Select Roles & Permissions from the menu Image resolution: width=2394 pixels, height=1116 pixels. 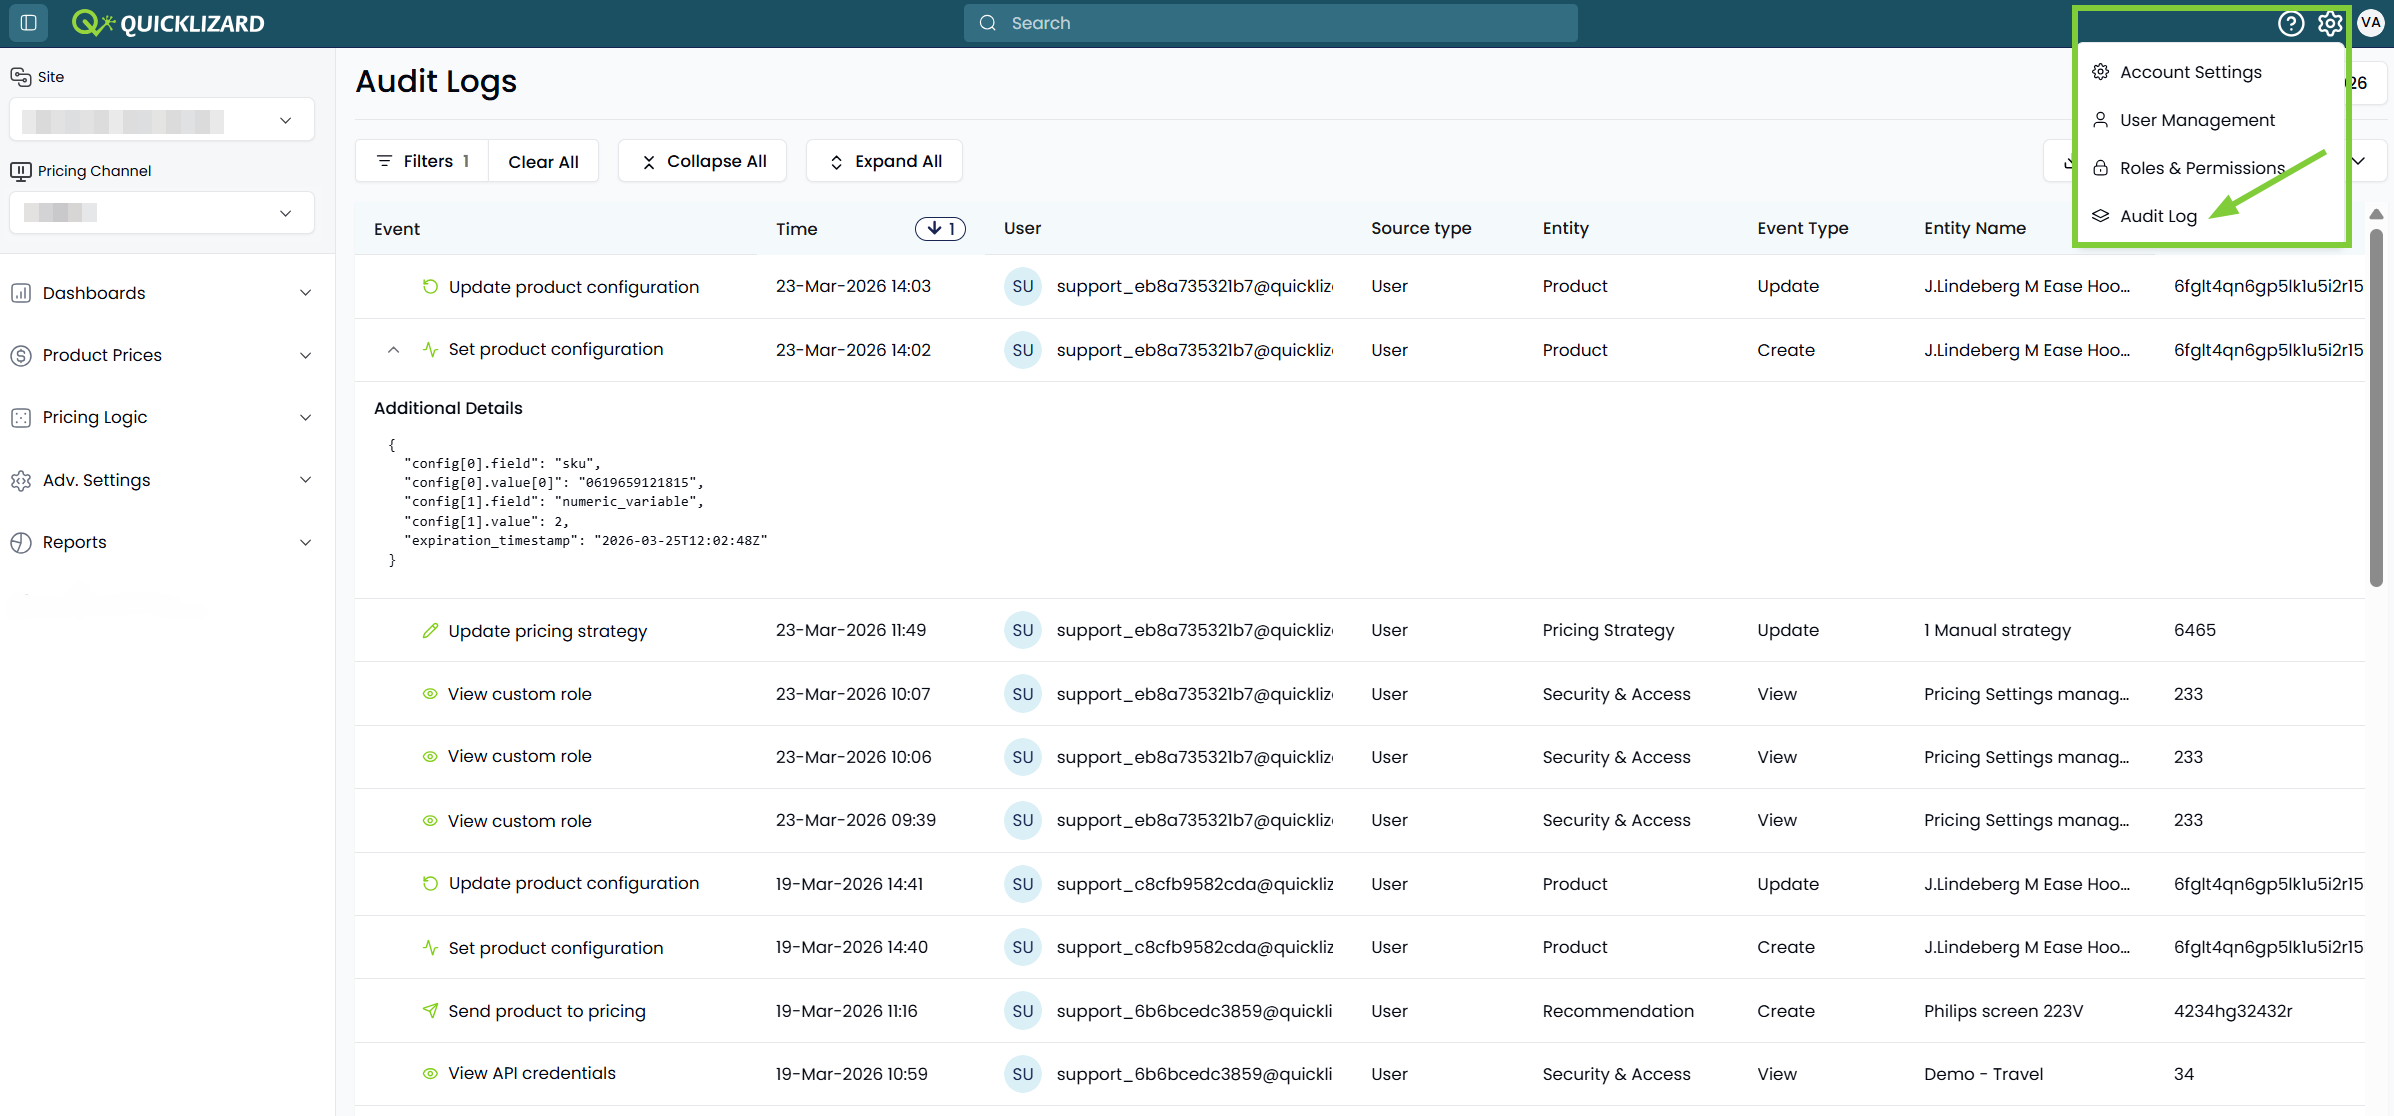pos(2202,168)
